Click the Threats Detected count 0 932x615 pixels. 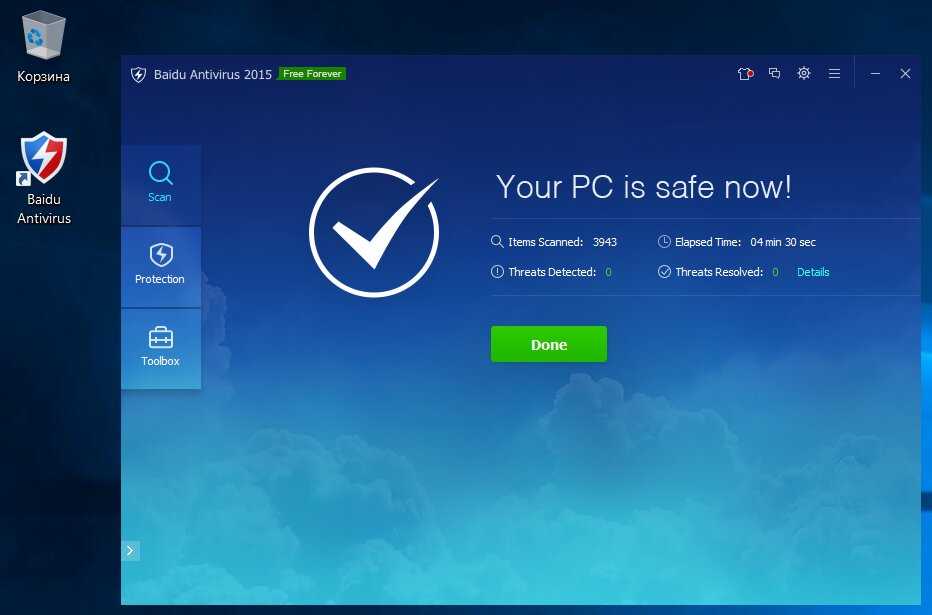(608, 272)
